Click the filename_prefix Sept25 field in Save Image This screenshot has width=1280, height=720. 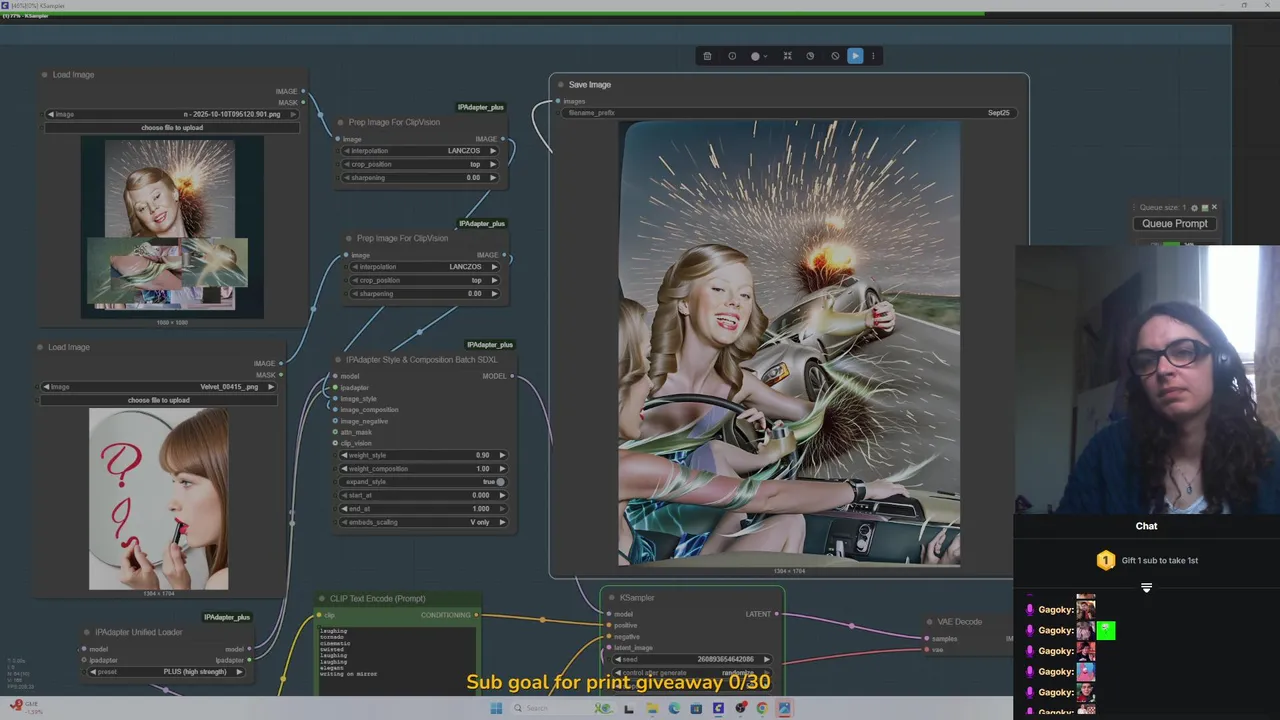point(788,113)
